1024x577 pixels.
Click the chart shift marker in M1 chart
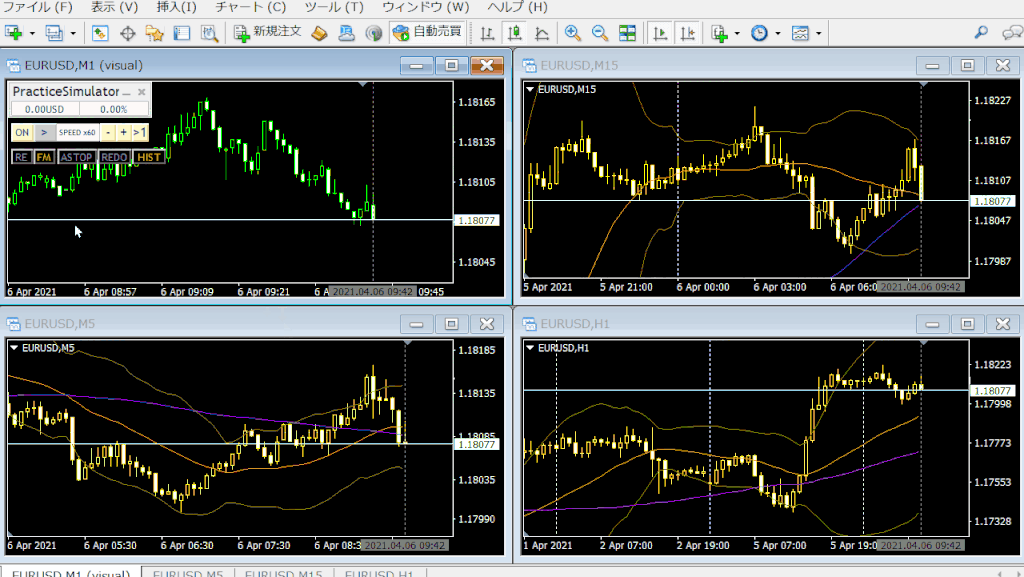(362, 85)
